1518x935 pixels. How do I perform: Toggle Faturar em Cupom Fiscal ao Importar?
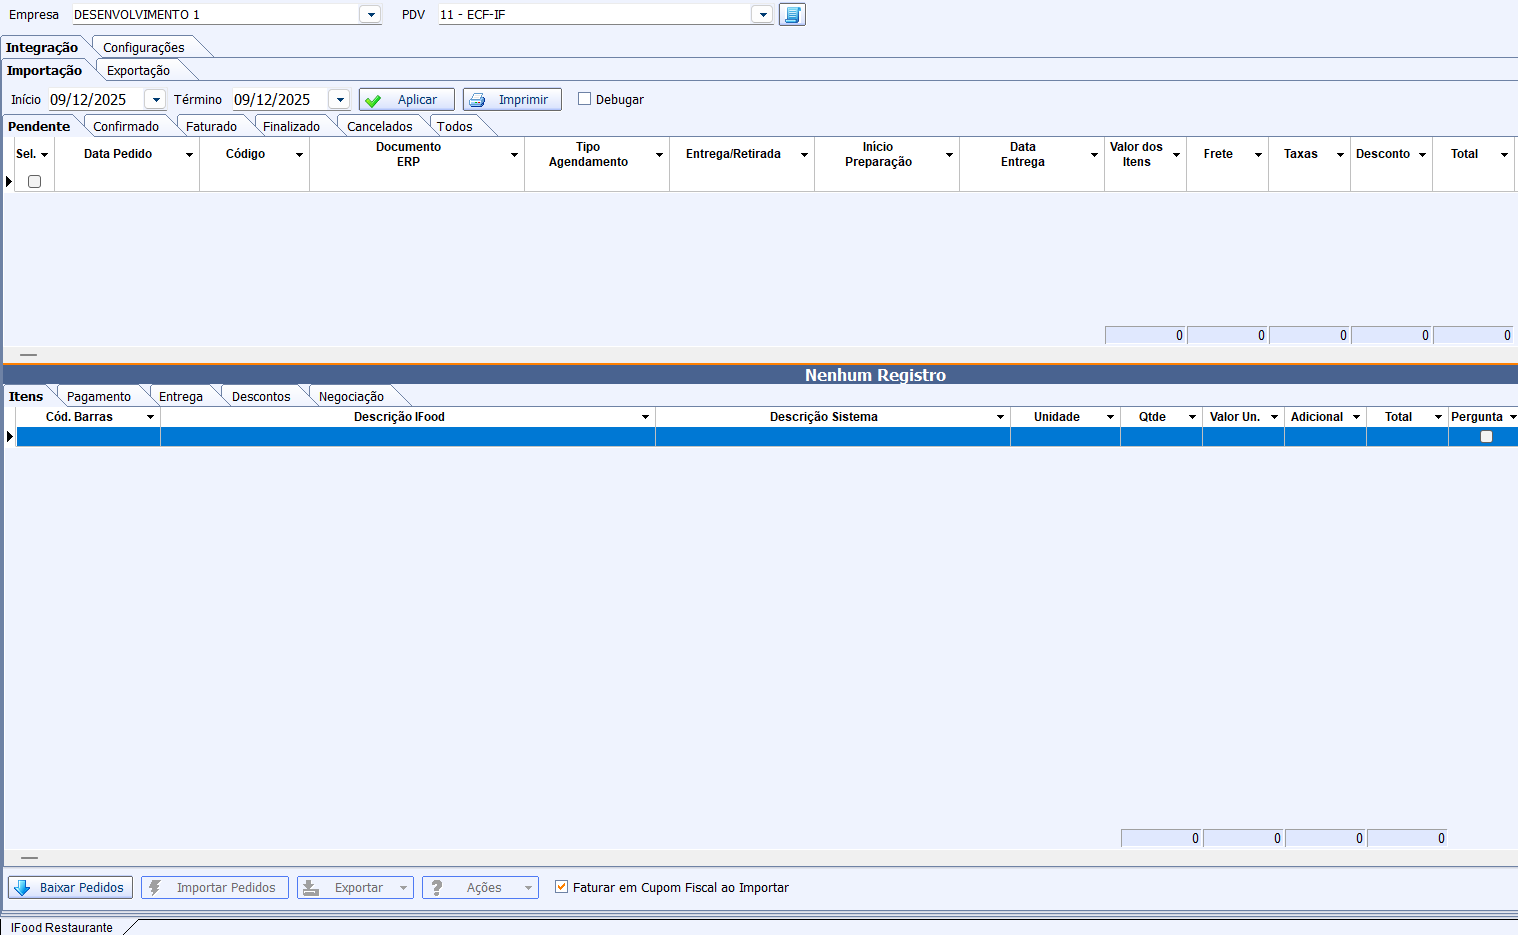562,887
